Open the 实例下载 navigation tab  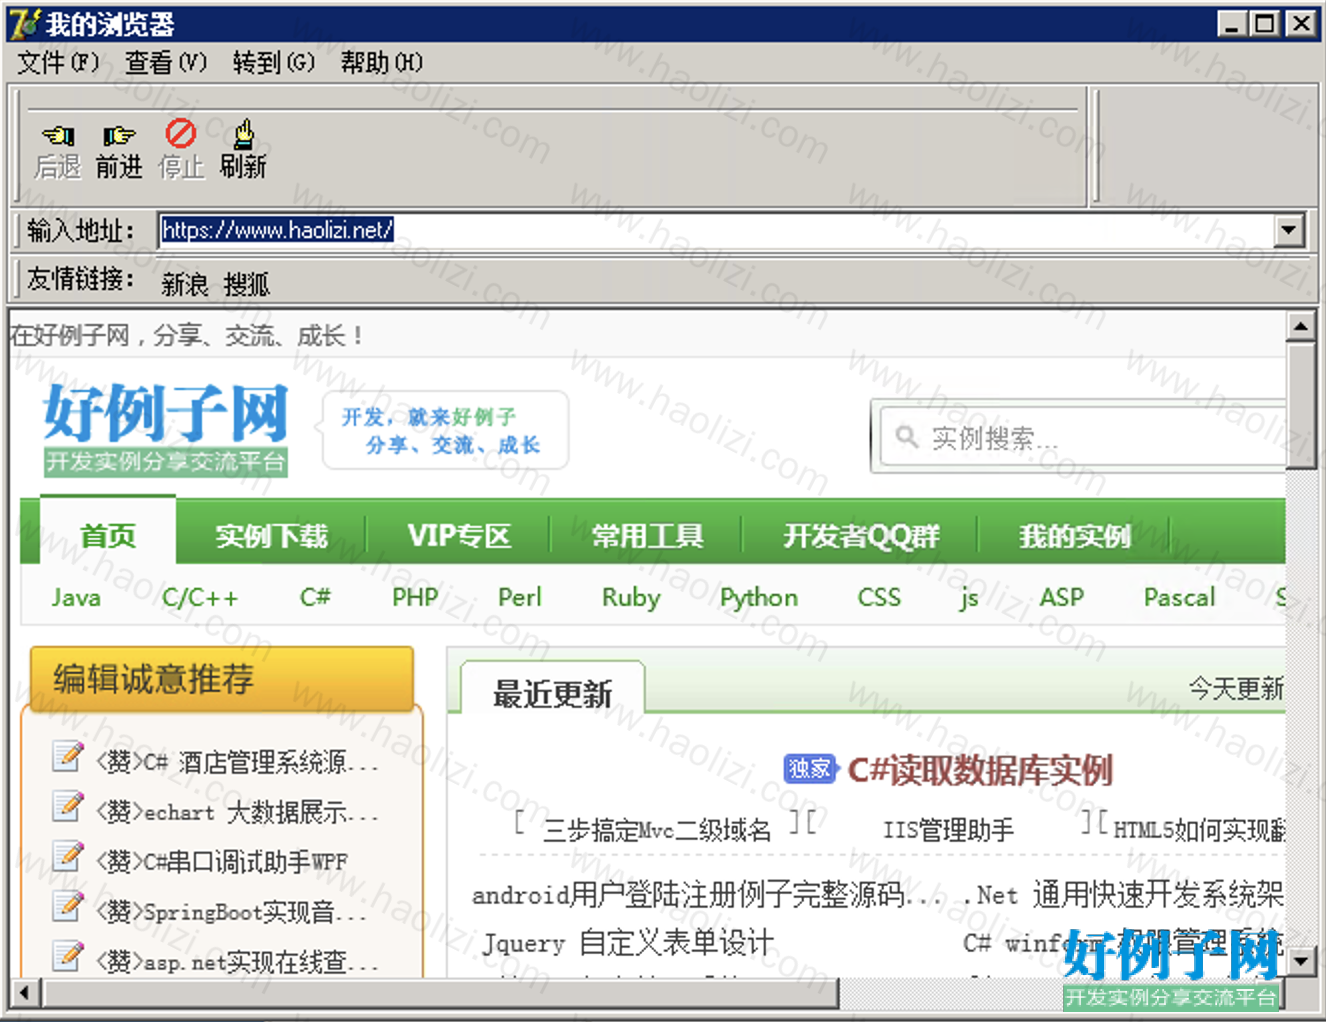(271, 536)
